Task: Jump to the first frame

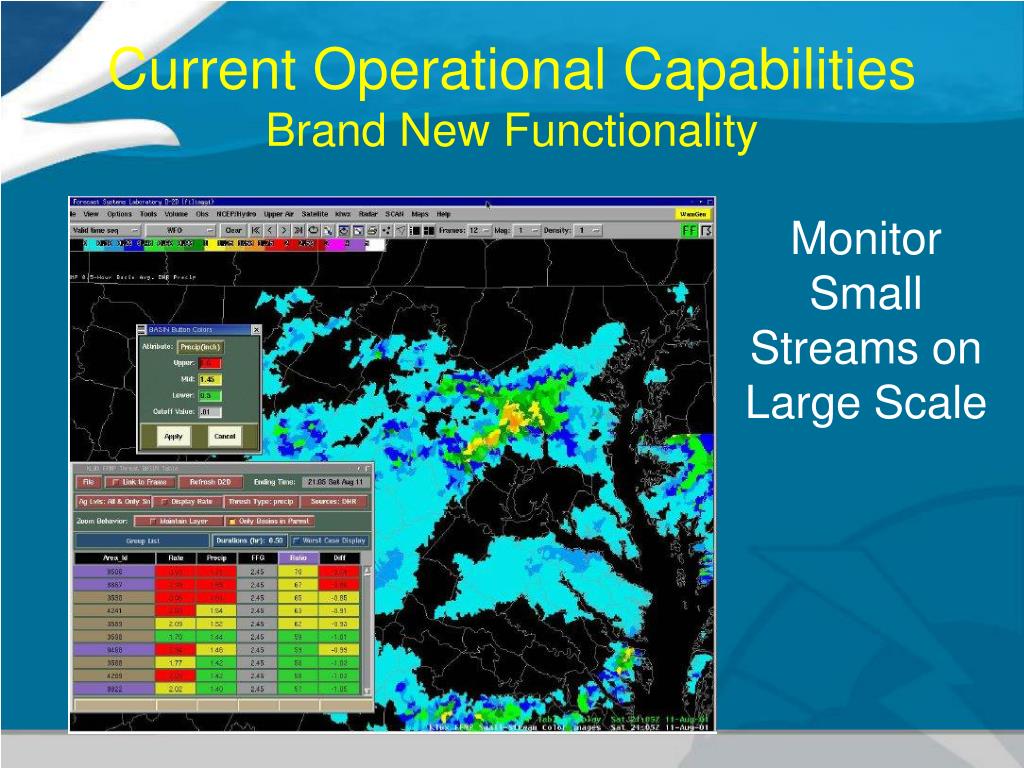Action: [255, 231]
